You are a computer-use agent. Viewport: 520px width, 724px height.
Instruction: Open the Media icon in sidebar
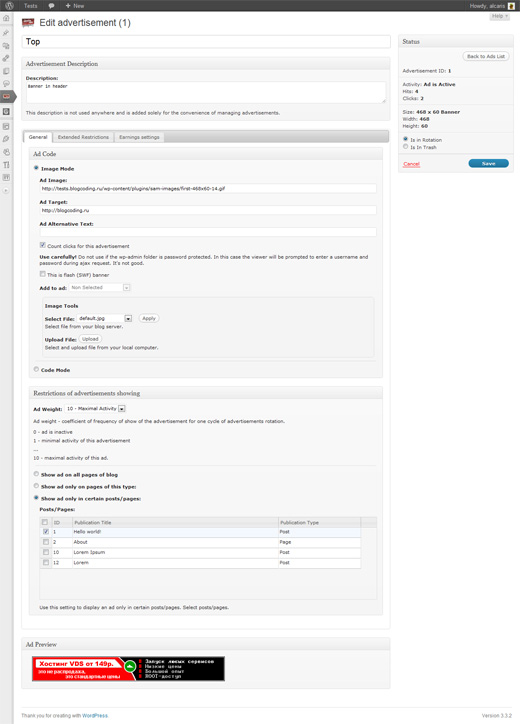[6, 46]
